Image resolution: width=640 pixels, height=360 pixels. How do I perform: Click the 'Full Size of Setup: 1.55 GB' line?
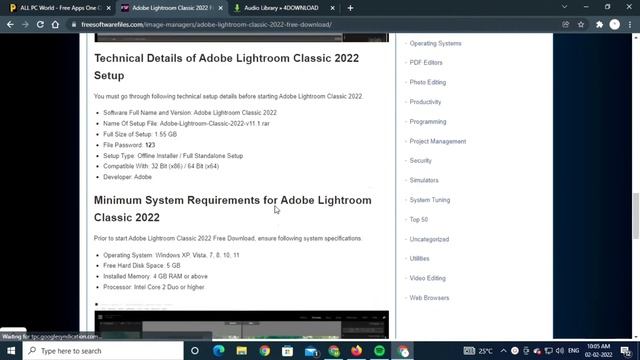coord(140,134)
